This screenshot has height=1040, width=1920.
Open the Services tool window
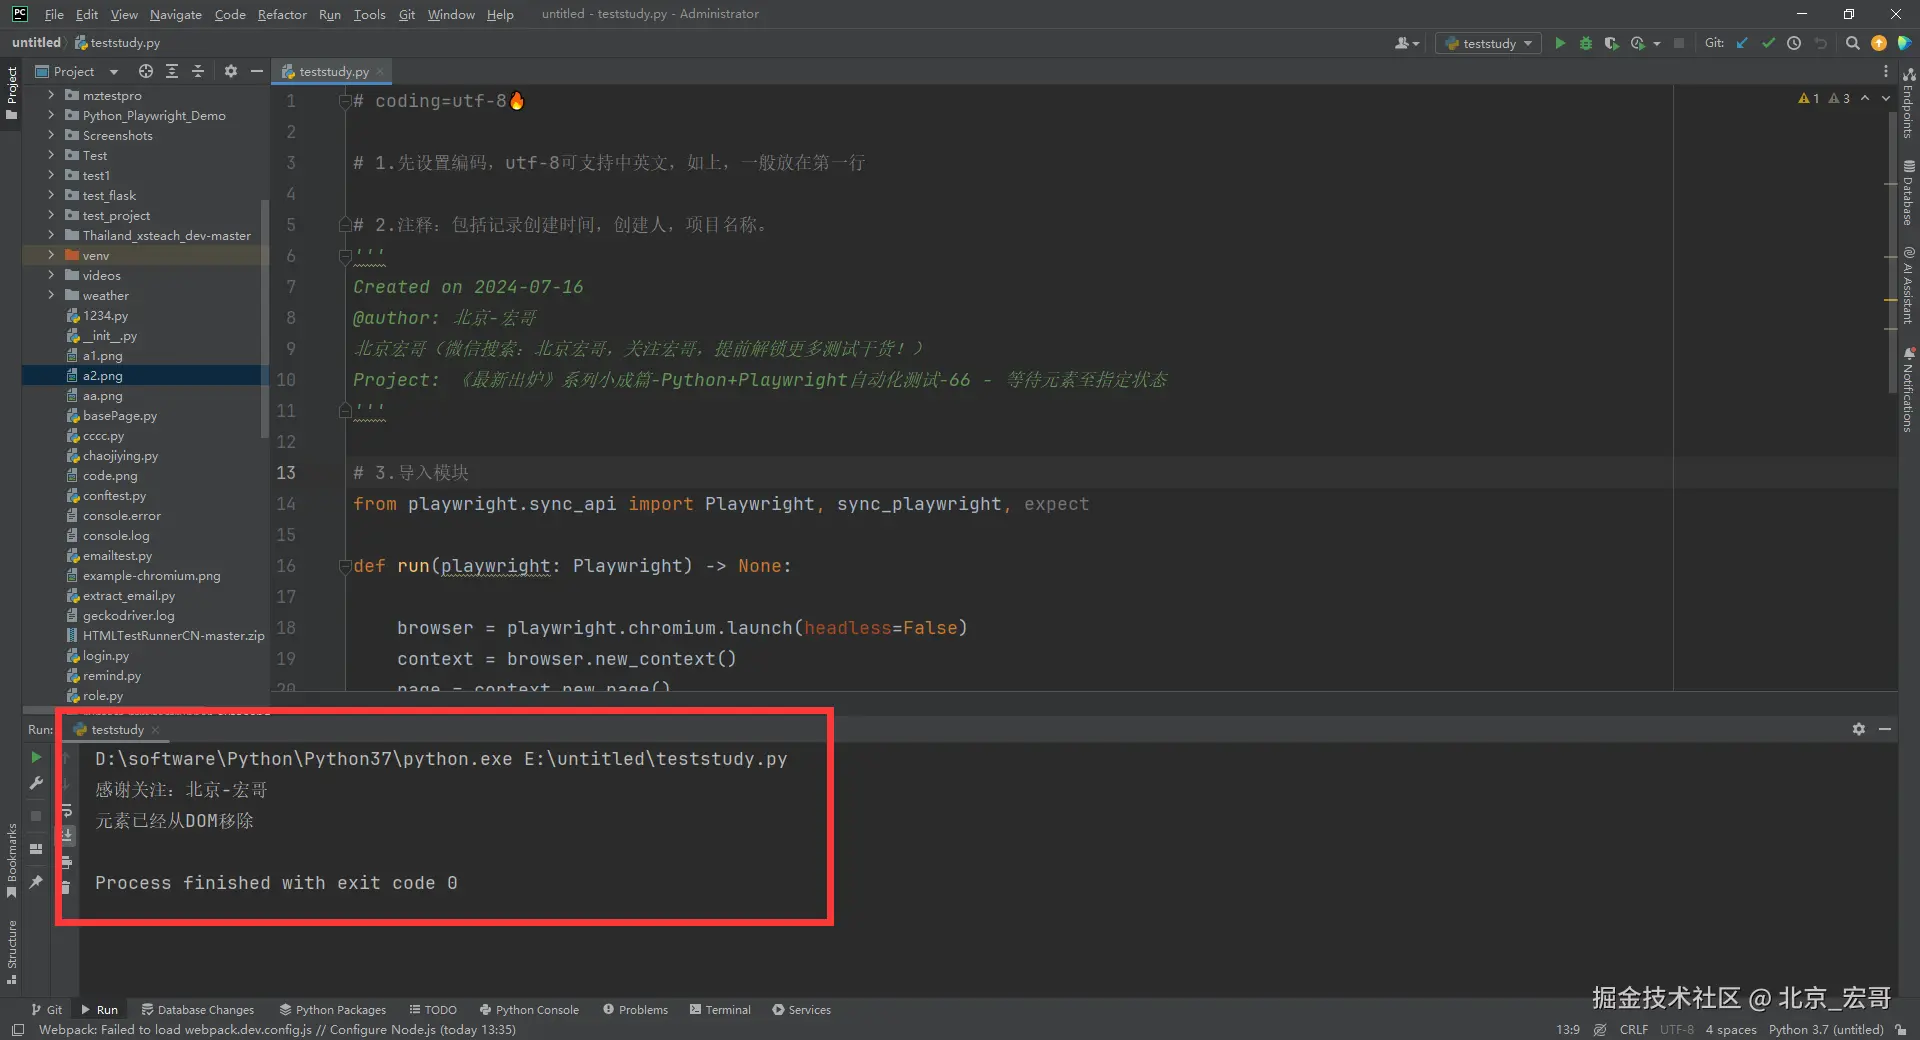[801, 1009]
